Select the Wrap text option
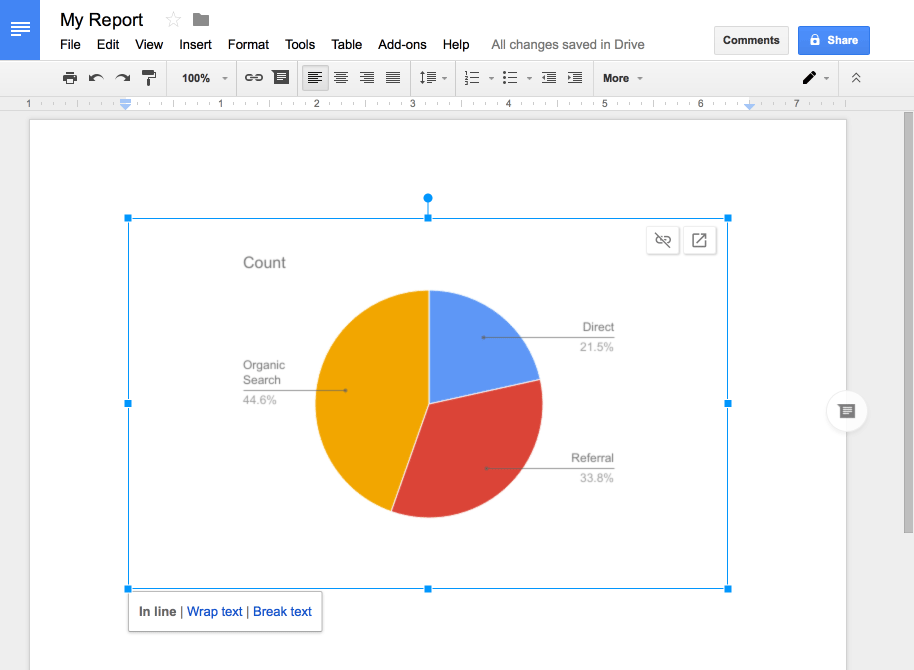Screen dimensions: 914x670 pyautogui.click(x=215, y=611)
